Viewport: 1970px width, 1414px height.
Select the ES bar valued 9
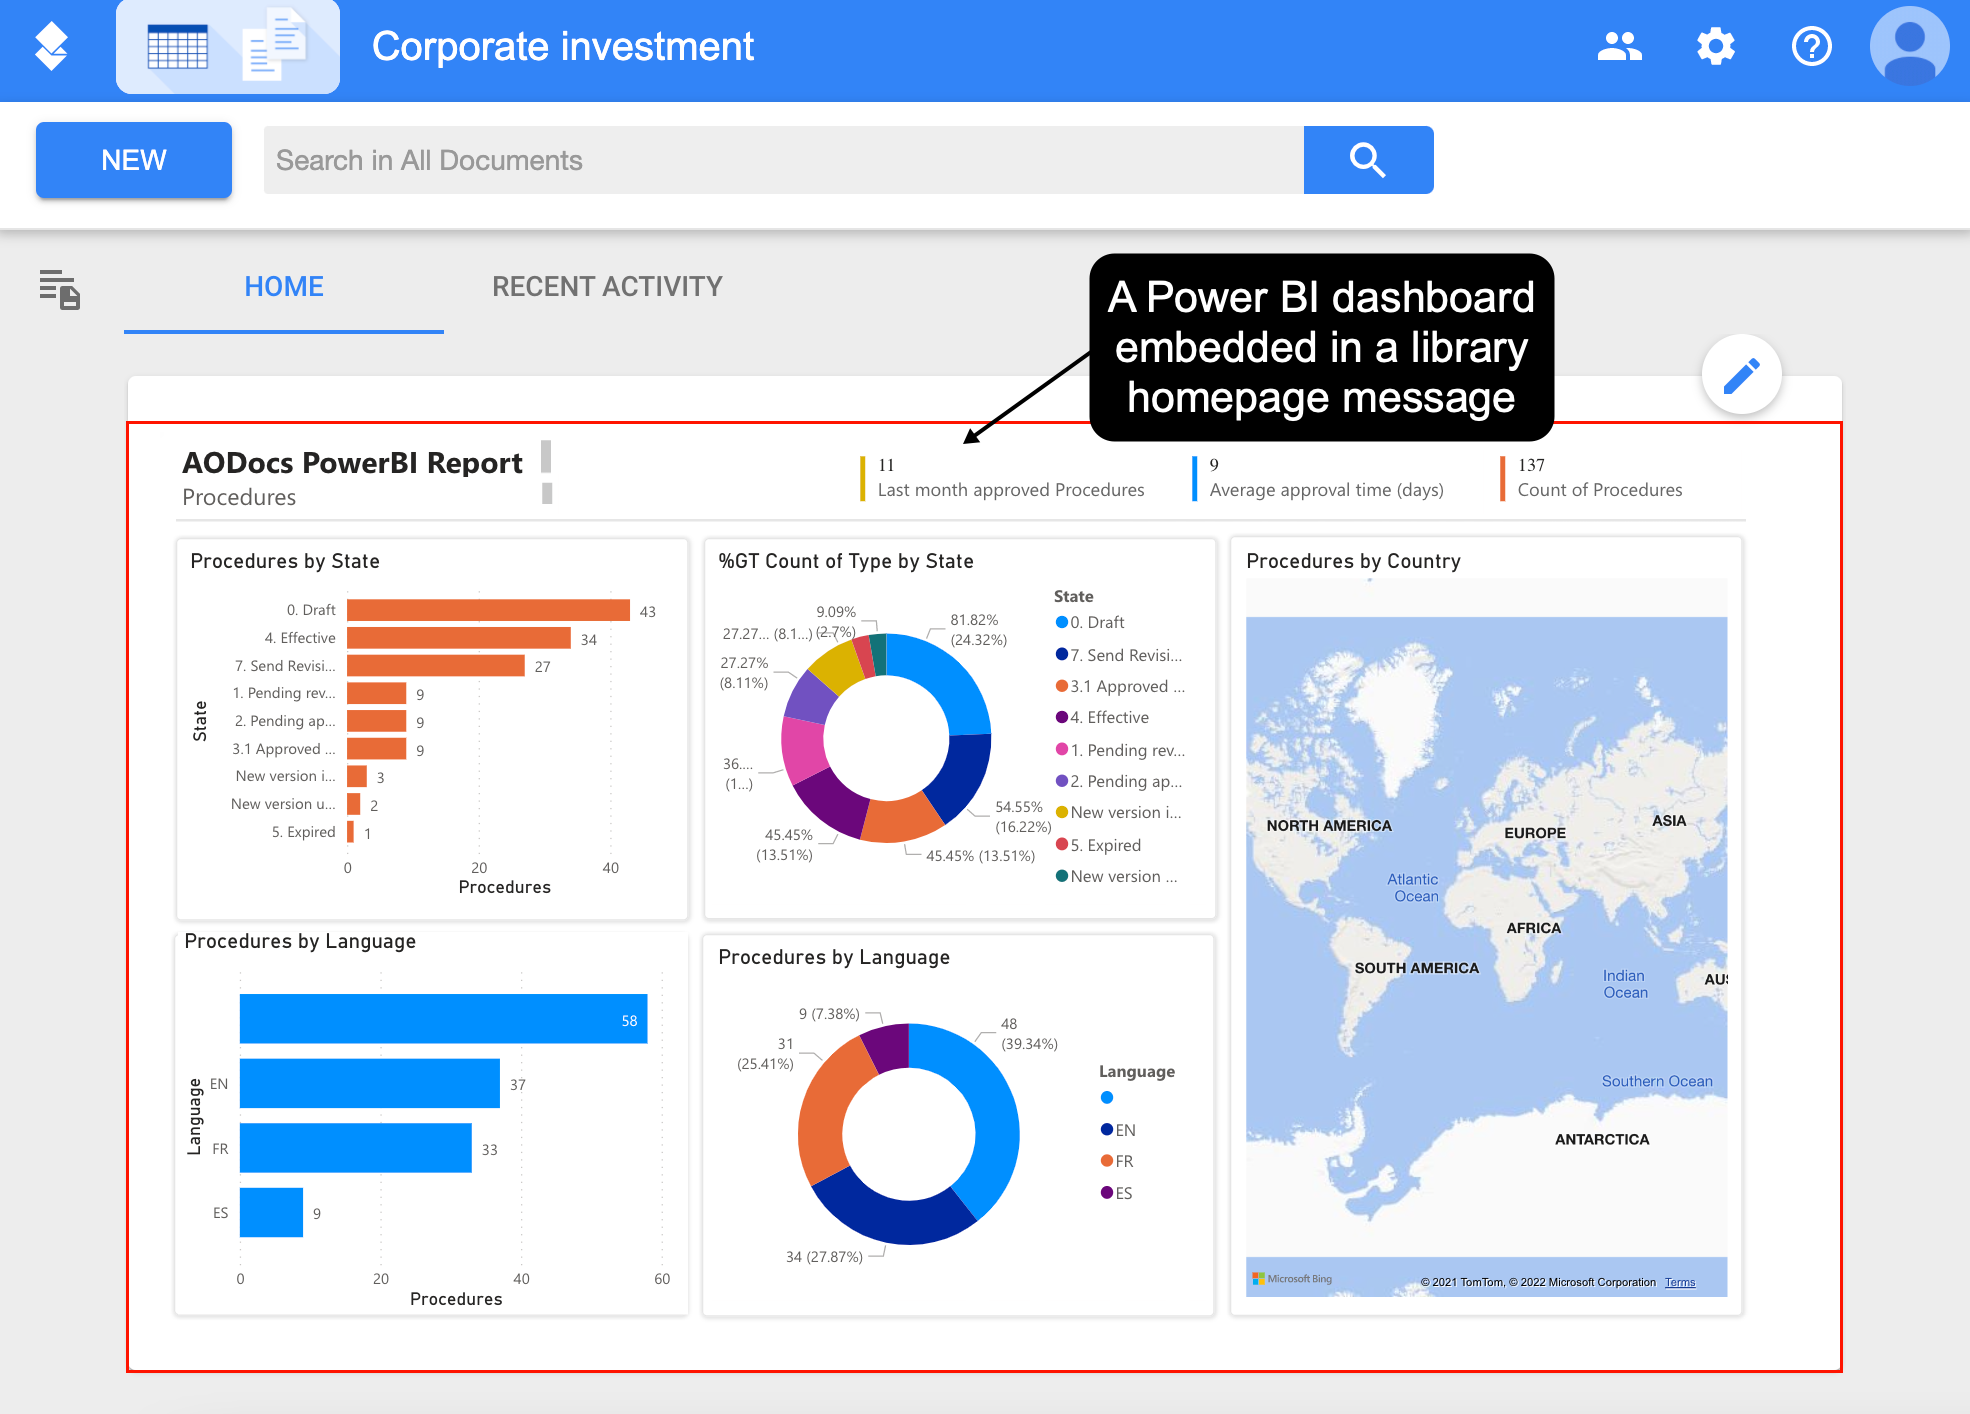pos(271,1213)
